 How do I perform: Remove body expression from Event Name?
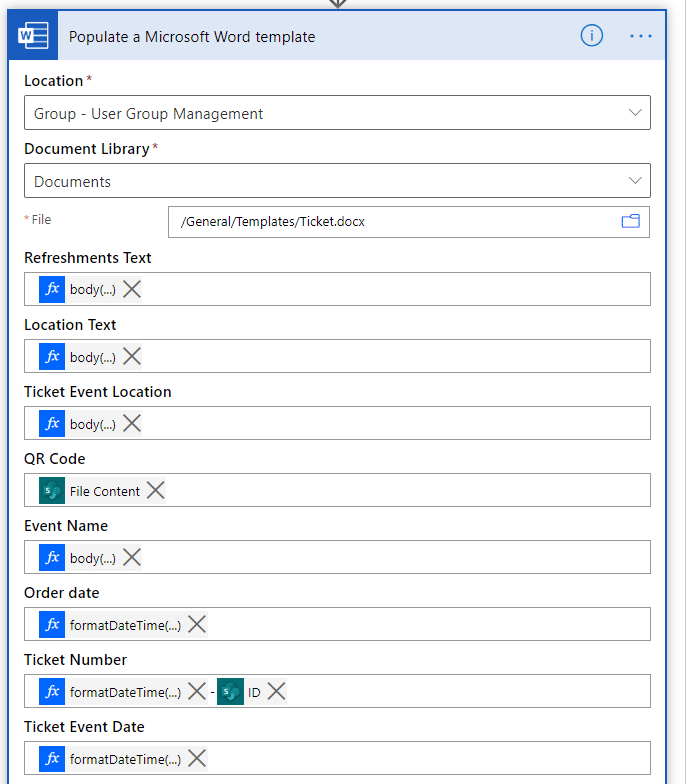132,558
